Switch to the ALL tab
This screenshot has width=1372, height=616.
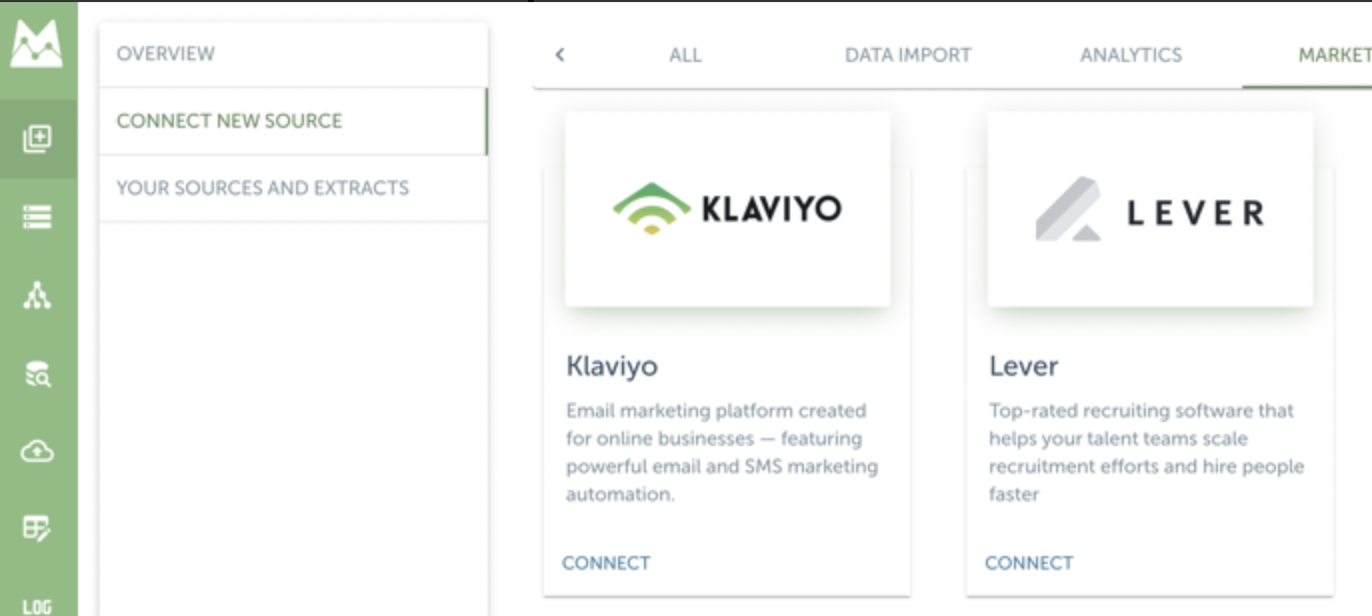[x=685, y=55]
